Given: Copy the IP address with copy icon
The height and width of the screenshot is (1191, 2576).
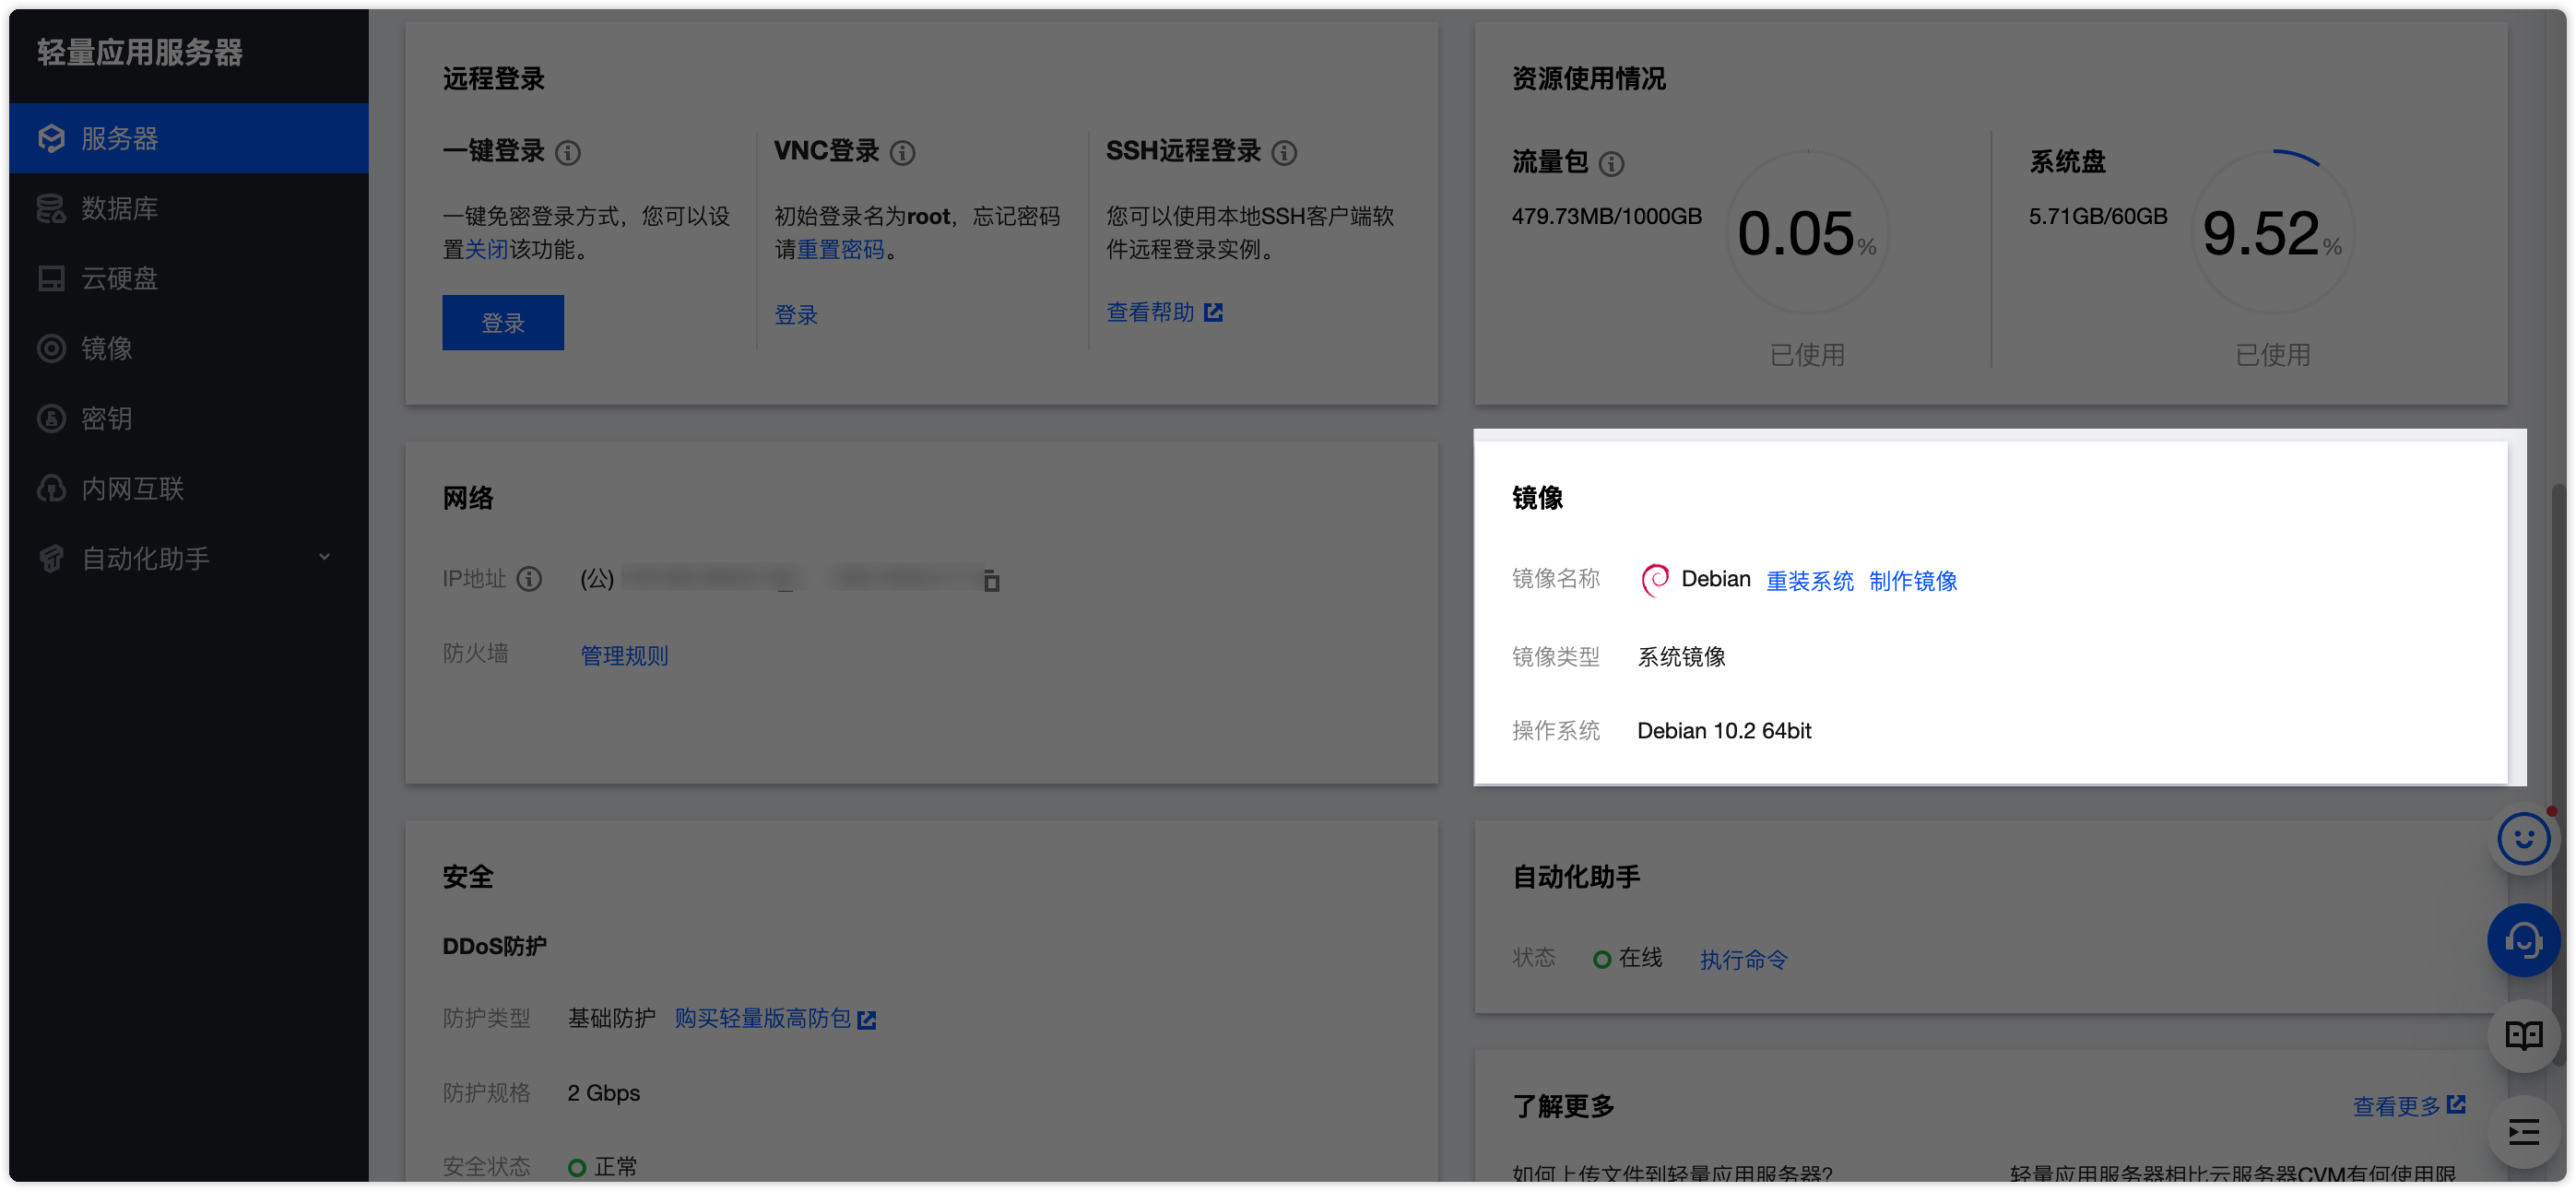Looking at the screenshot, I should 991,580.
